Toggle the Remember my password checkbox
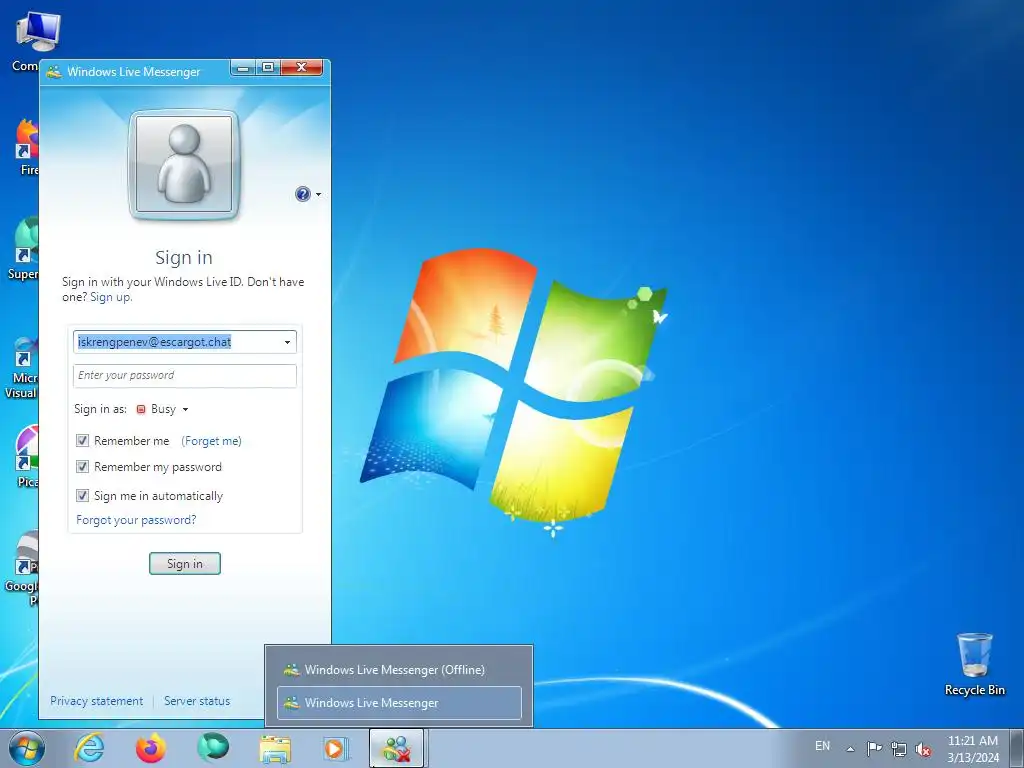1024x768 pixels. click(x=82, y=467)
